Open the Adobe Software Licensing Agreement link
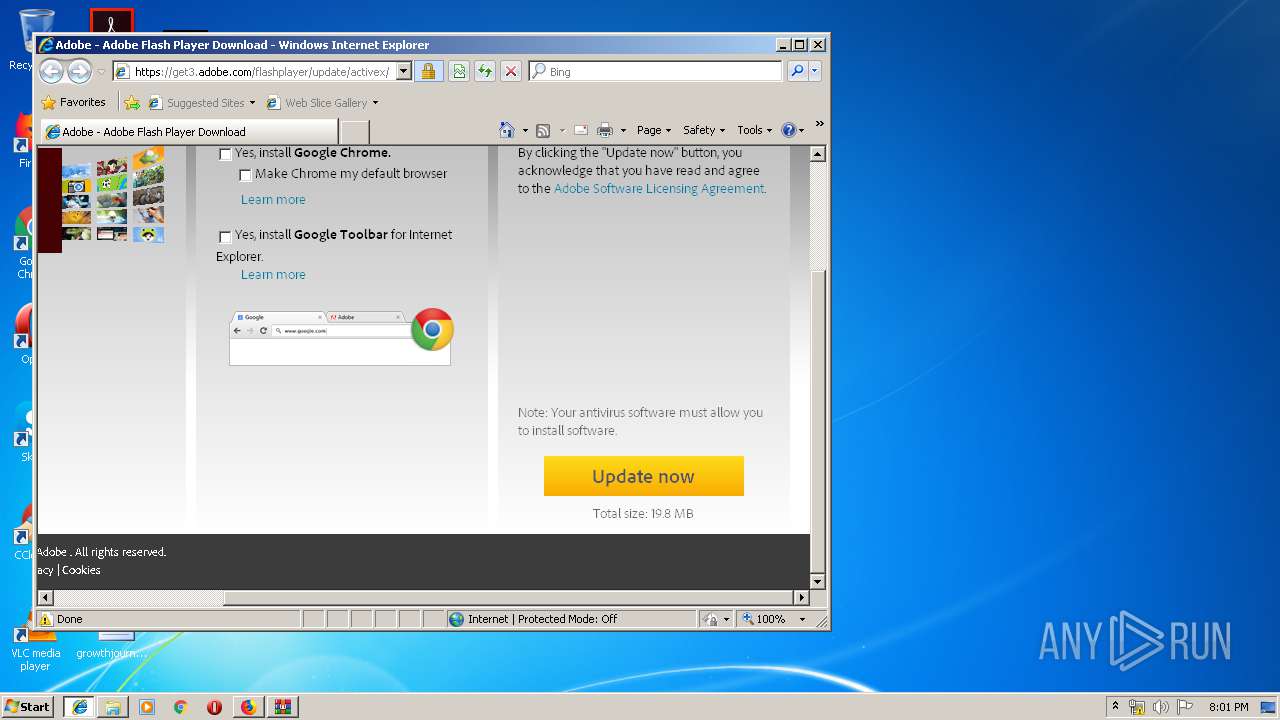1280x720 pixels. [x=659, y=188]
